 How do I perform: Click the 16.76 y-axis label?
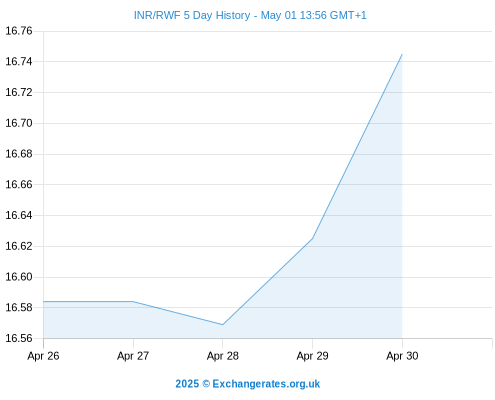(19, 31)
